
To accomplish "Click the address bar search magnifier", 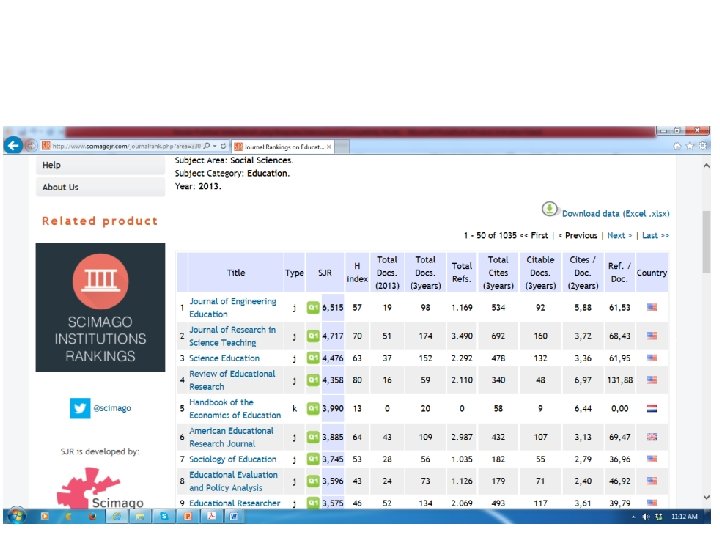I will (207, 146).
